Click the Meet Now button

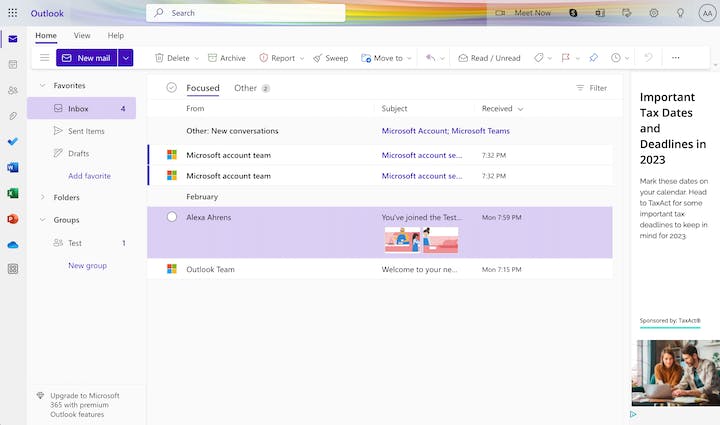click(523, 13)
